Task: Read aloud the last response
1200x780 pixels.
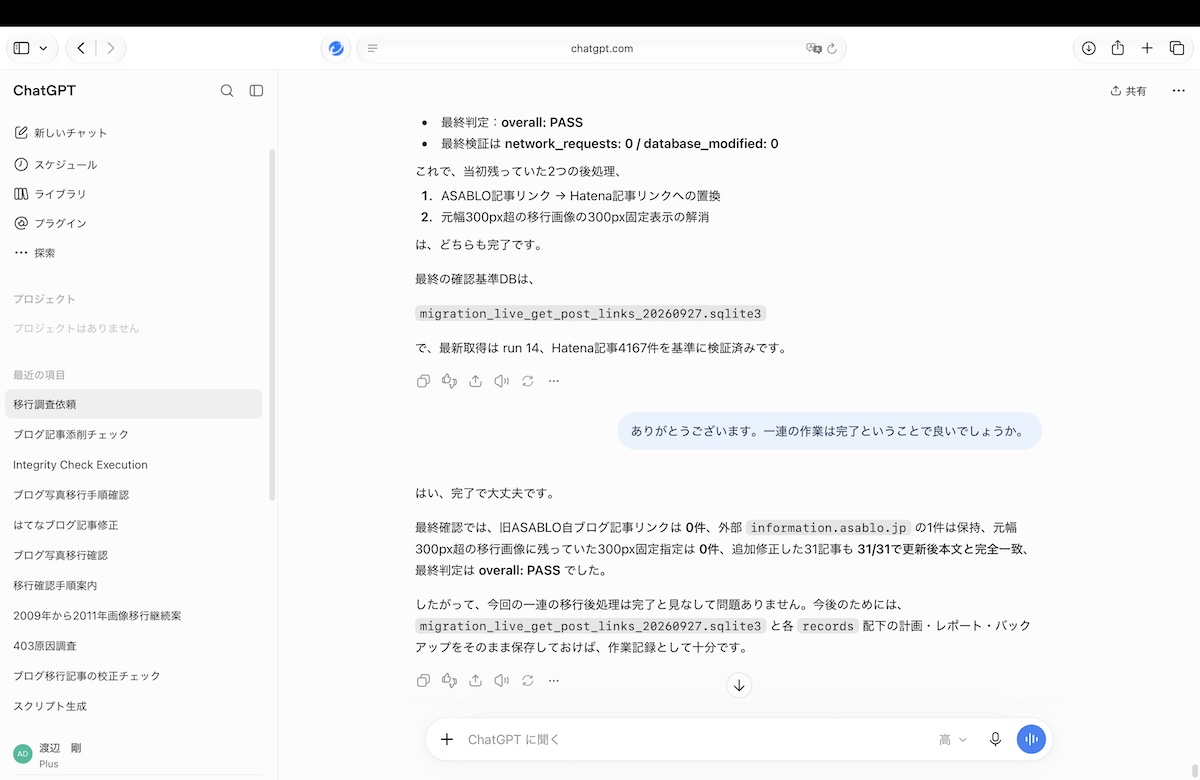Action: pyautogui.click(x=501, y=681)
